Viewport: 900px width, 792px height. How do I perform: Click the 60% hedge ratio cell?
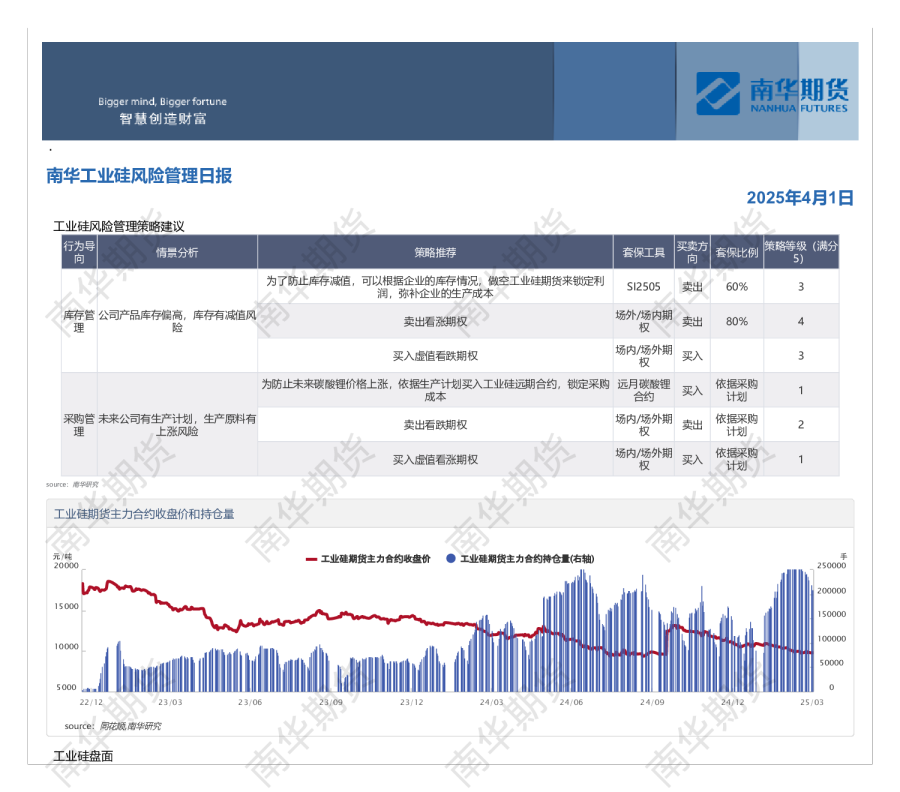pos(736,287)
